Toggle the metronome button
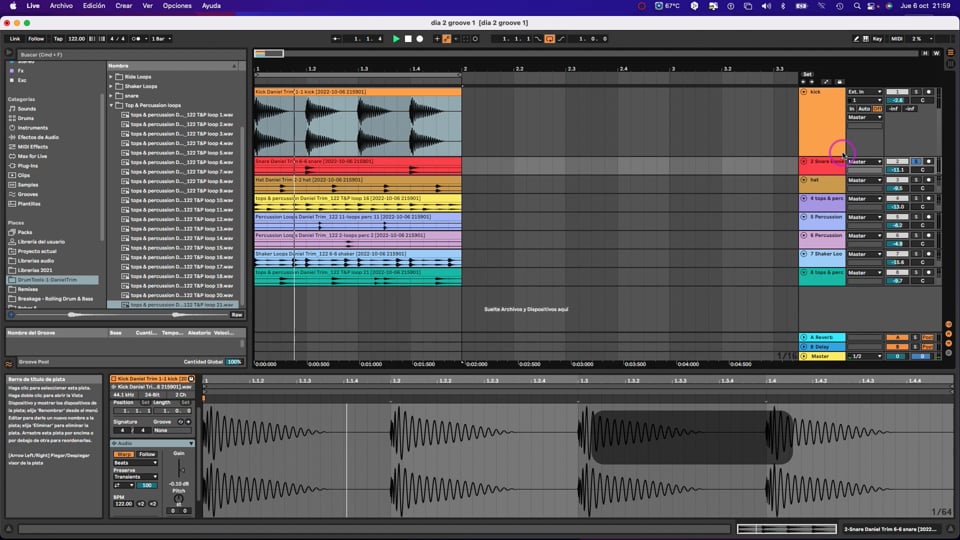 [x=136, y=39]
